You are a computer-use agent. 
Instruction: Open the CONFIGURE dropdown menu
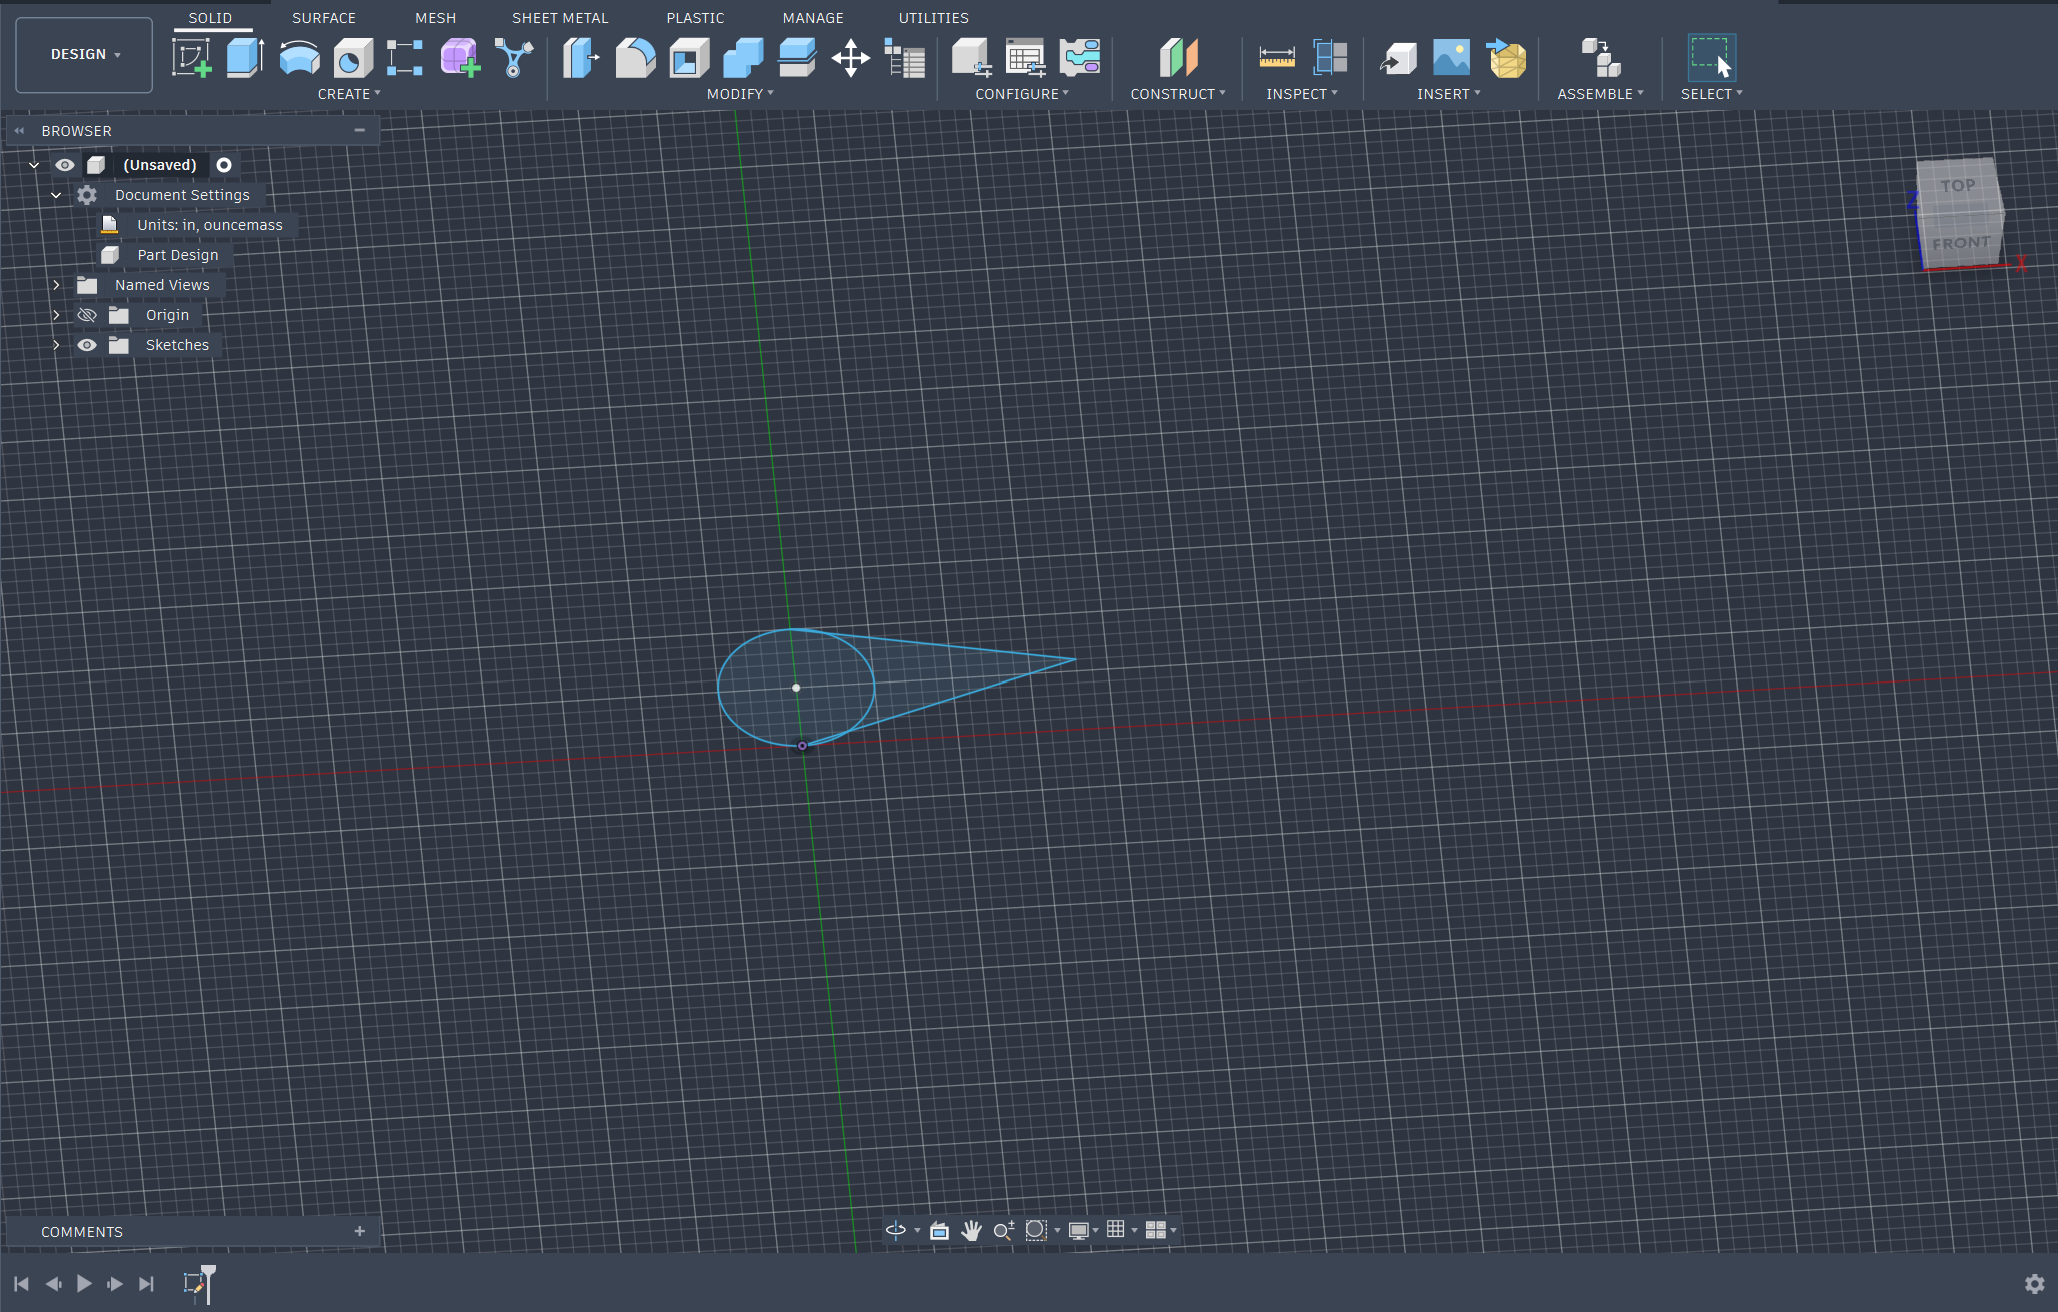pos(1022,94)
